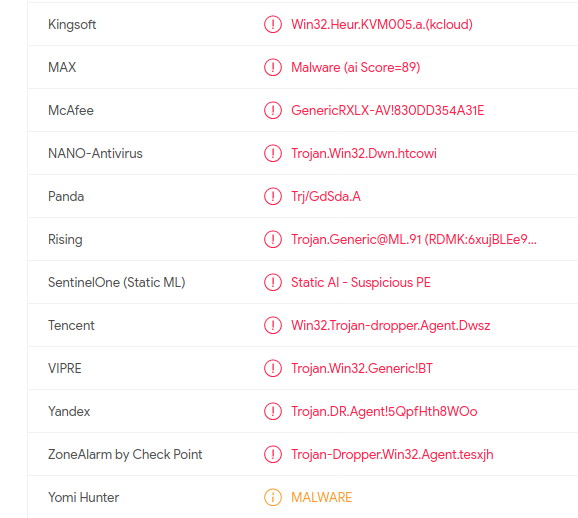Select the GenericRXLX-AV!830DD354A31E detection text
The image size is (578, 518).
(x=387, y=111)
